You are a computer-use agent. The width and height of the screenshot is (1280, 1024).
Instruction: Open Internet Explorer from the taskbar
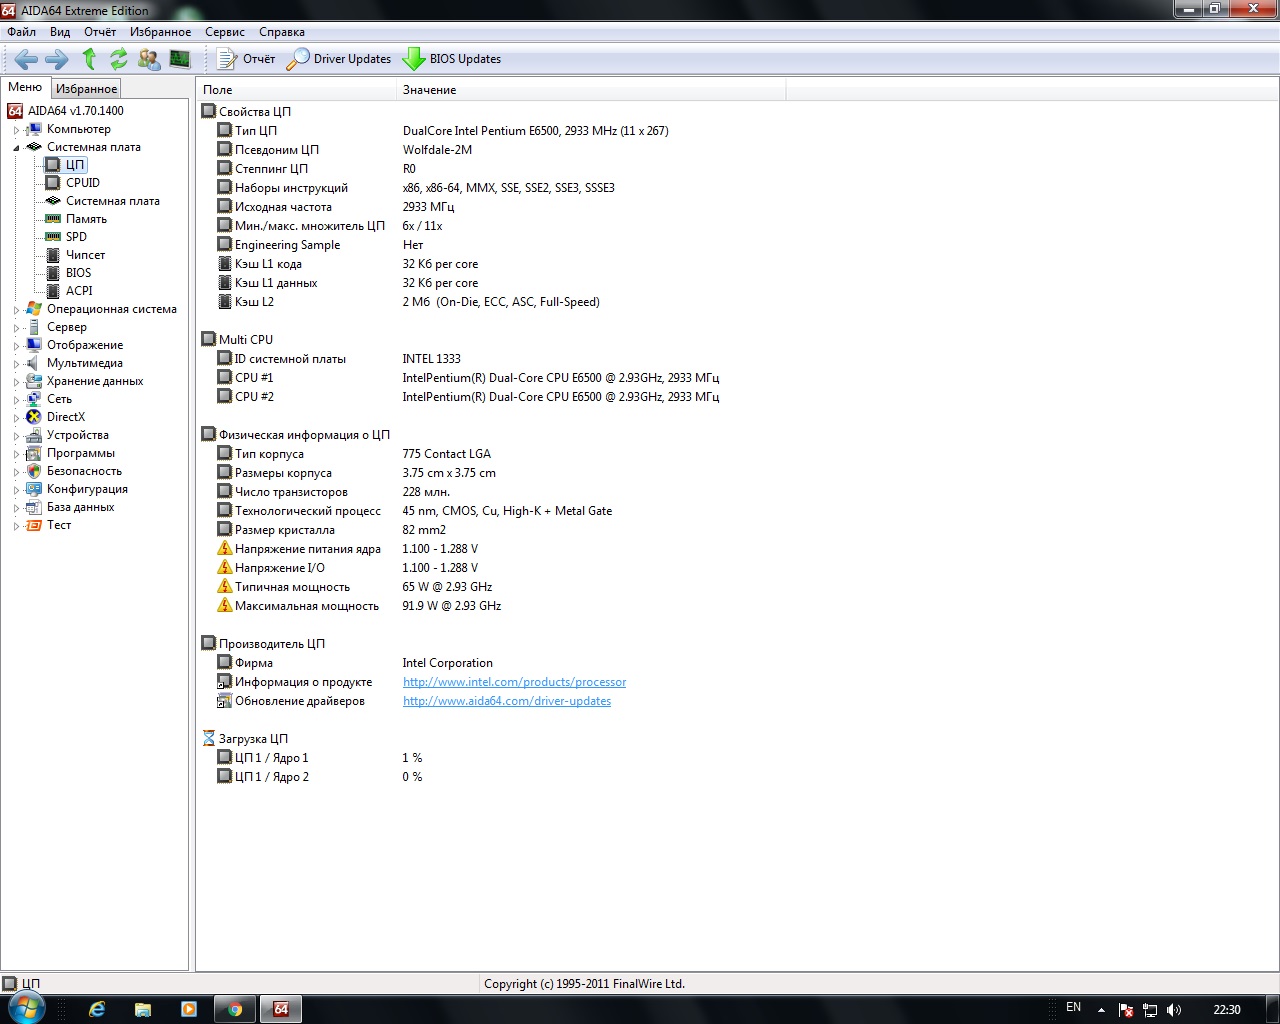pos(97,1009)
